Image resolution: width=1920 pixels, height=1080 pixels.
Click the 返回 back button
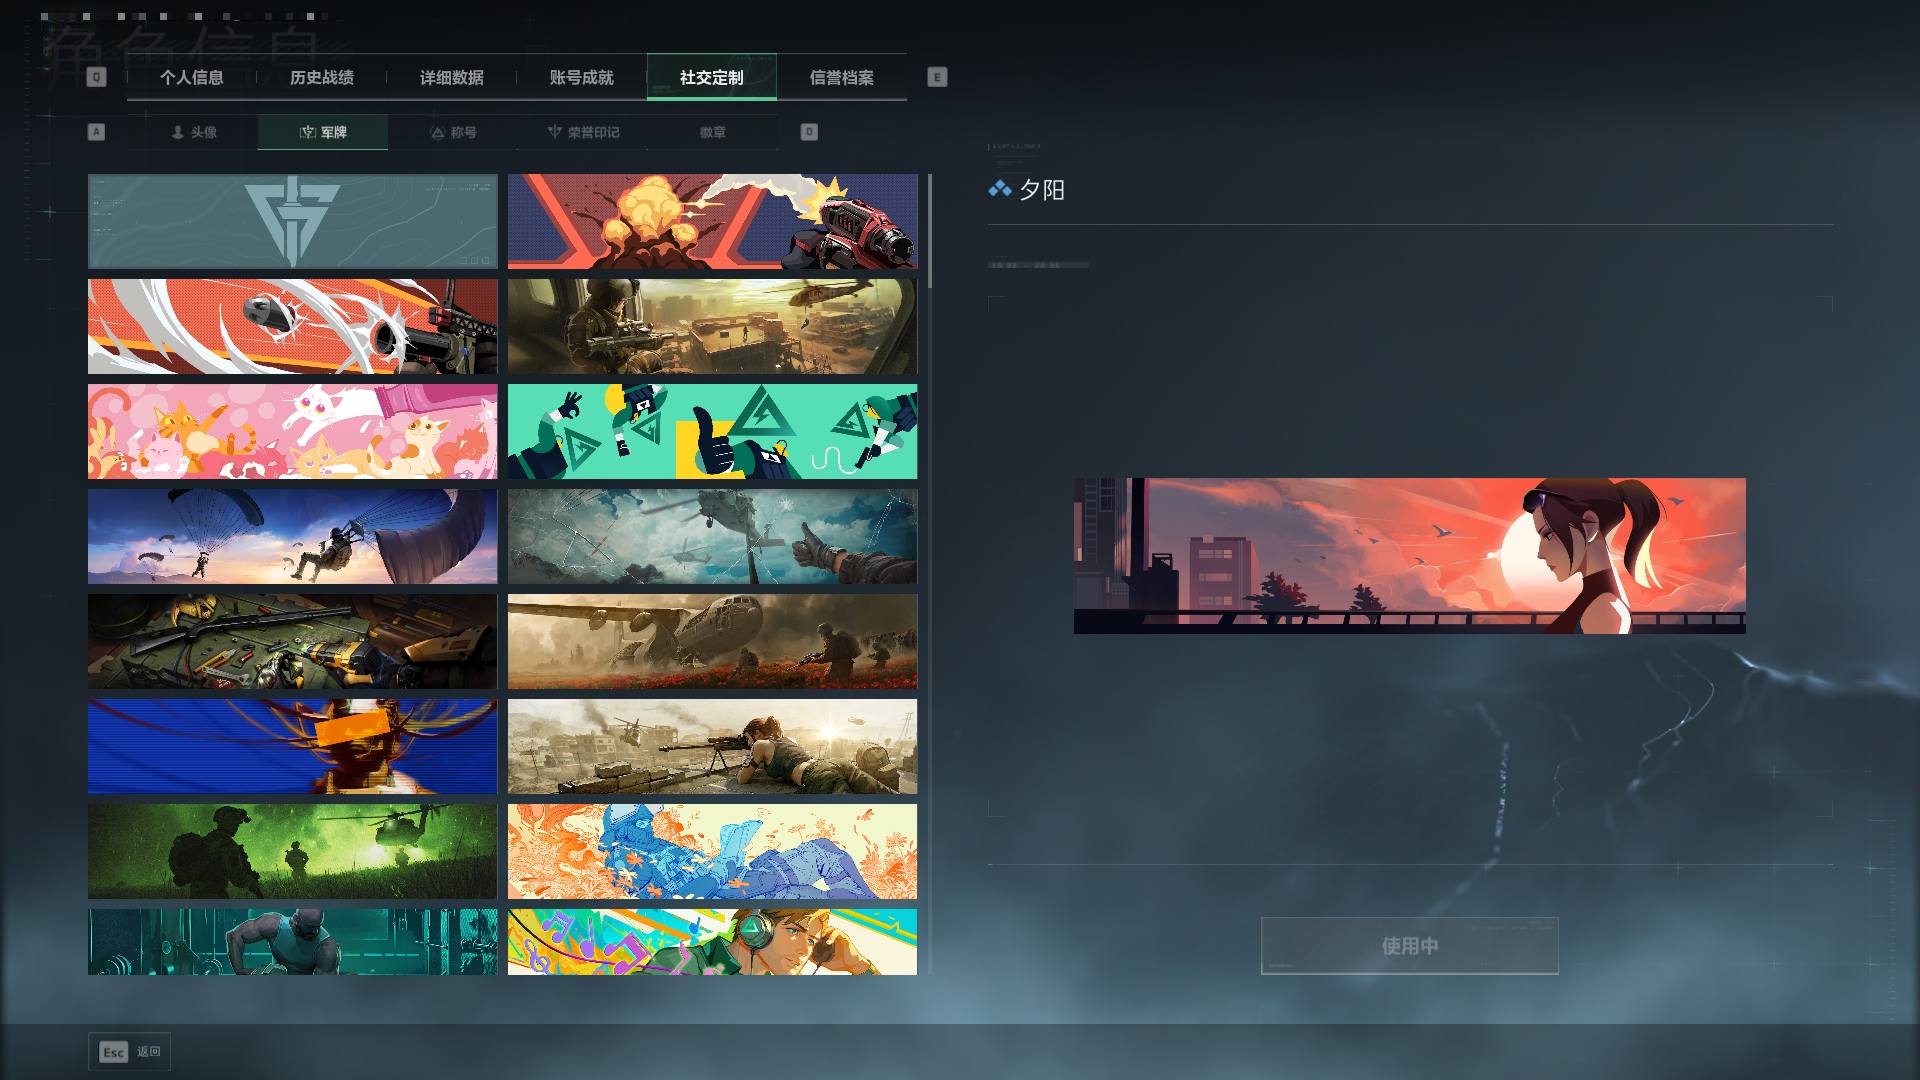(129, 1052)
